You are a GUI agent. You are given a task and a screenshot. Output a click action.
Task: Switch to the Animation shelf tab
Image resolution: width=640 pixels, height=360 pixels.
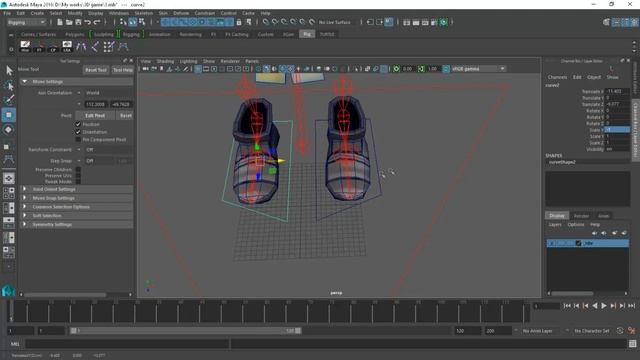click(160, 34)
